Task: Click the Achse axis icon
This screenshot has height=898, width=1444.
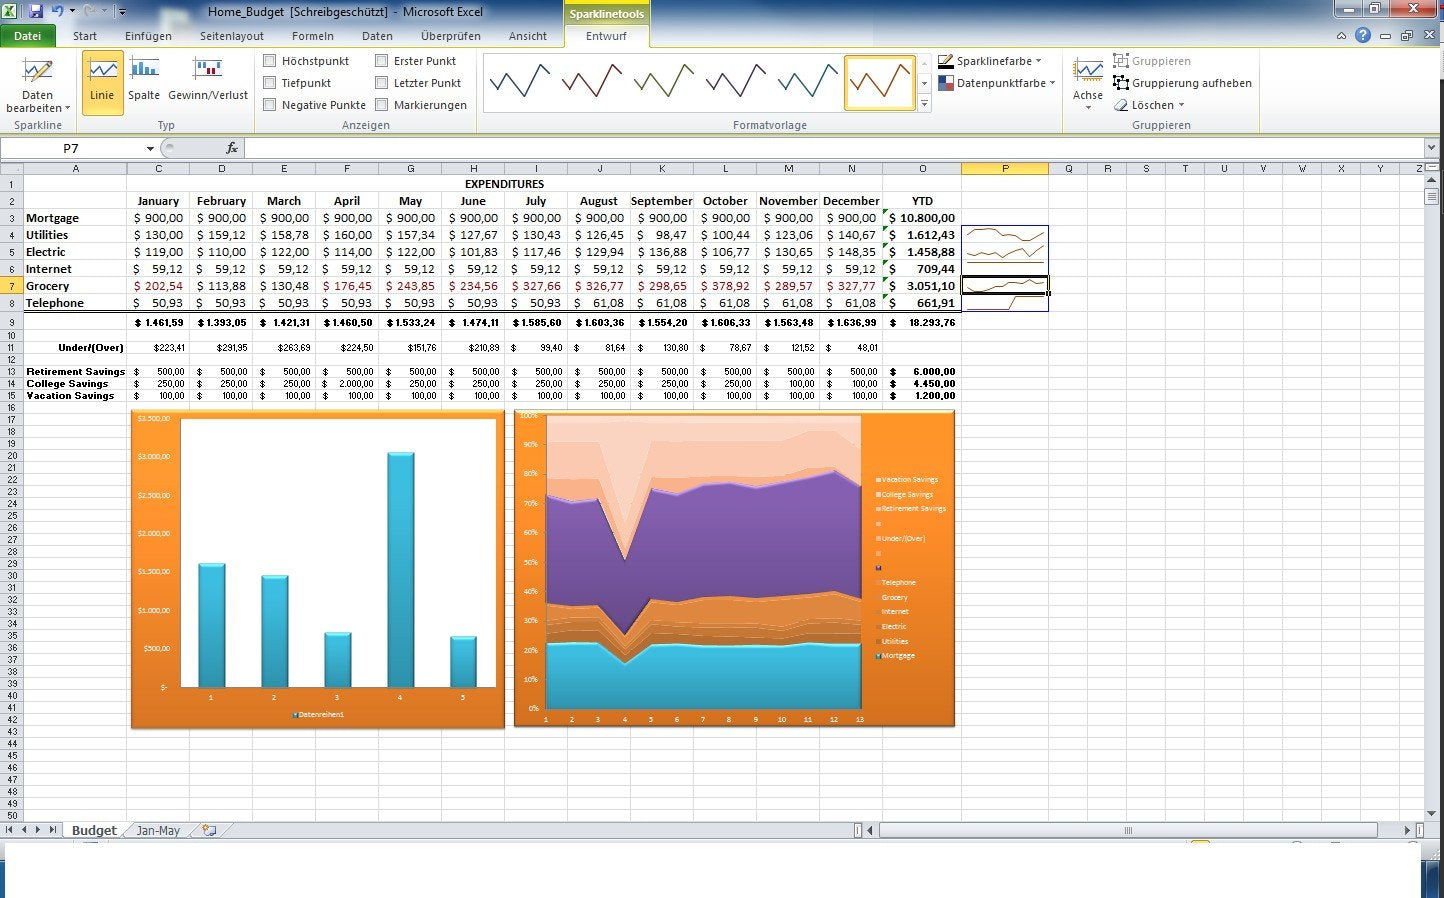Action: [x=1088, y=84]
